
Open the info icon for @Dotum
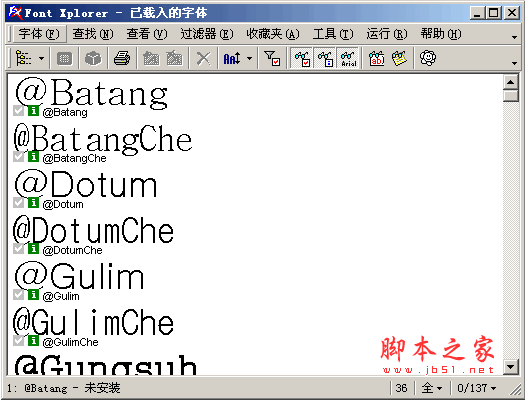(x=33, y=203)
